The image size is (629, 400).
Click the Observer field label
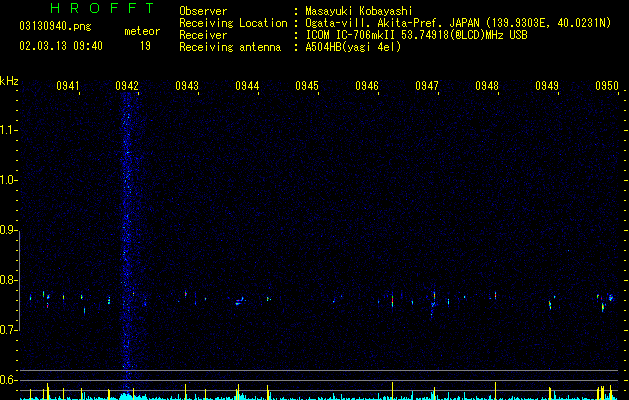coord(203,11)
